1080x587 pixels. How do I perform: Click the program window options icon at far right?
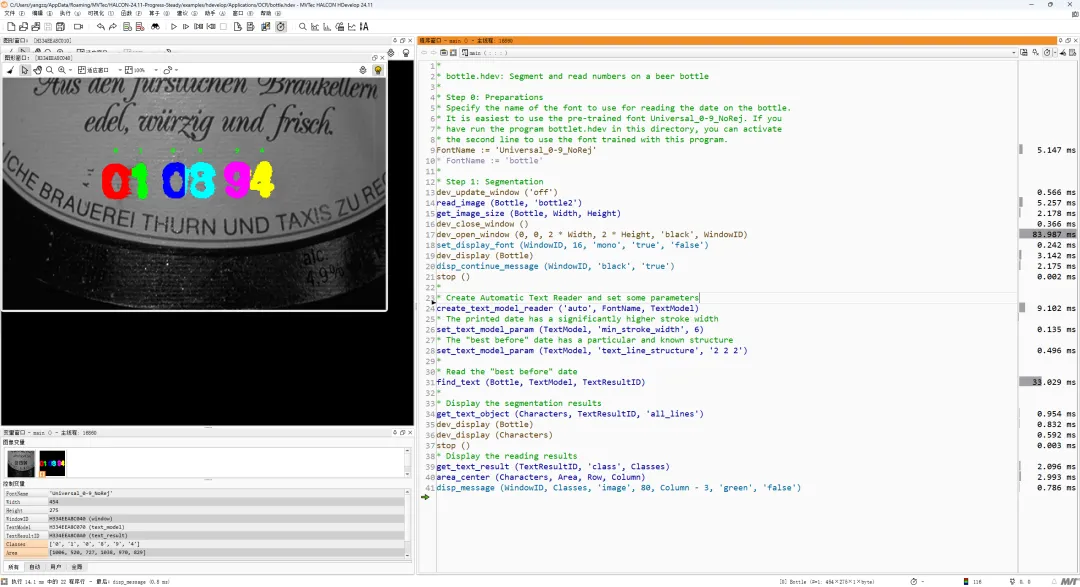pyautogui.click(x=1072, y=52)
